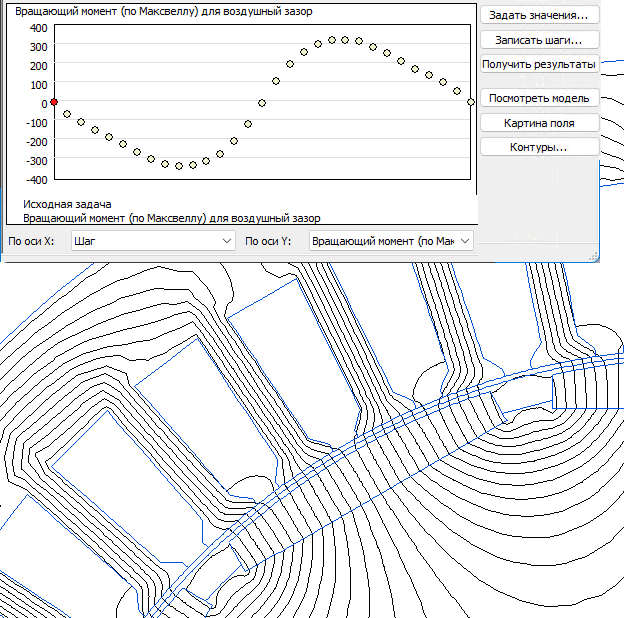Pick the data point just before the final one
This screenshot has width=624, height=618.
[457, 91]
